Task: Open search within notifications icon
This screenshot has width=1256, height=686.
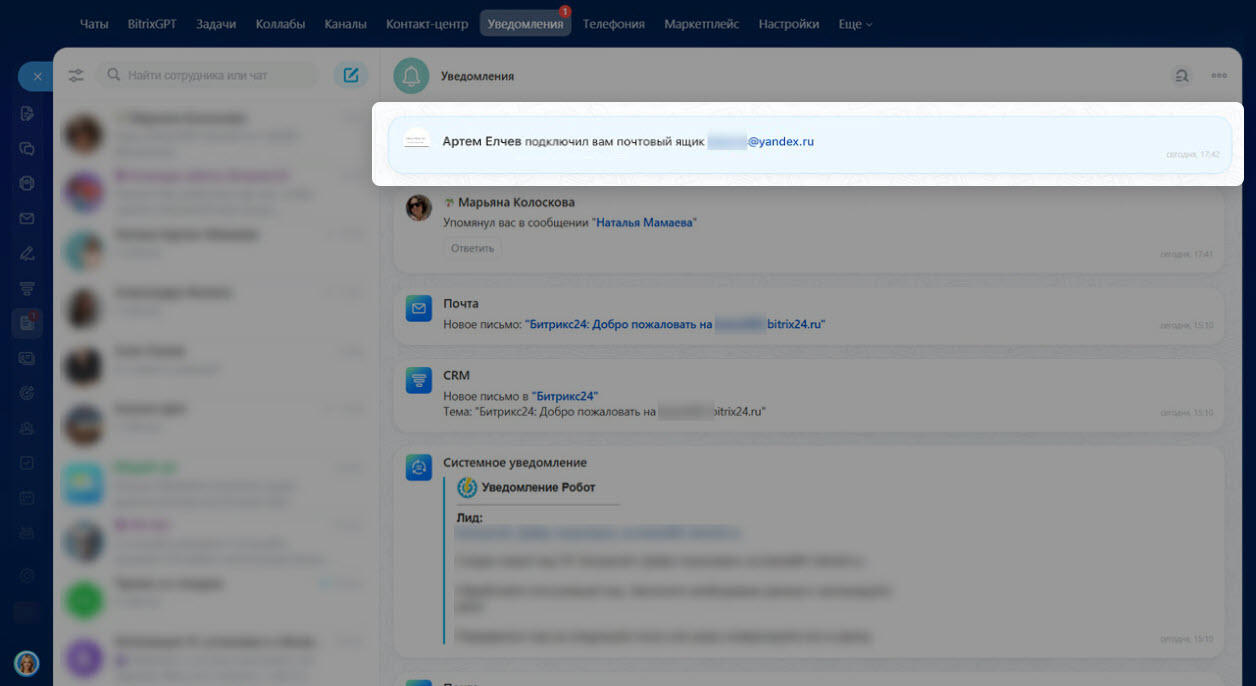Action: click(1182, 76)
